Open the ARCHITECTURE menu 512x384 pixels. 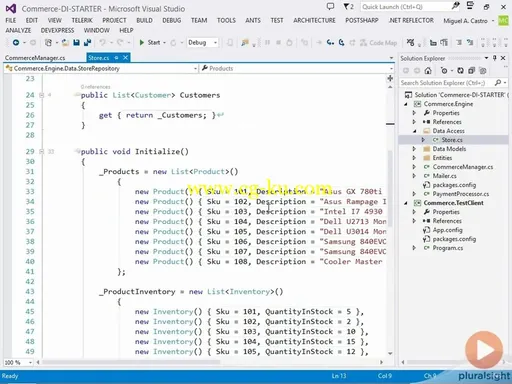click(x=314, y=20)
